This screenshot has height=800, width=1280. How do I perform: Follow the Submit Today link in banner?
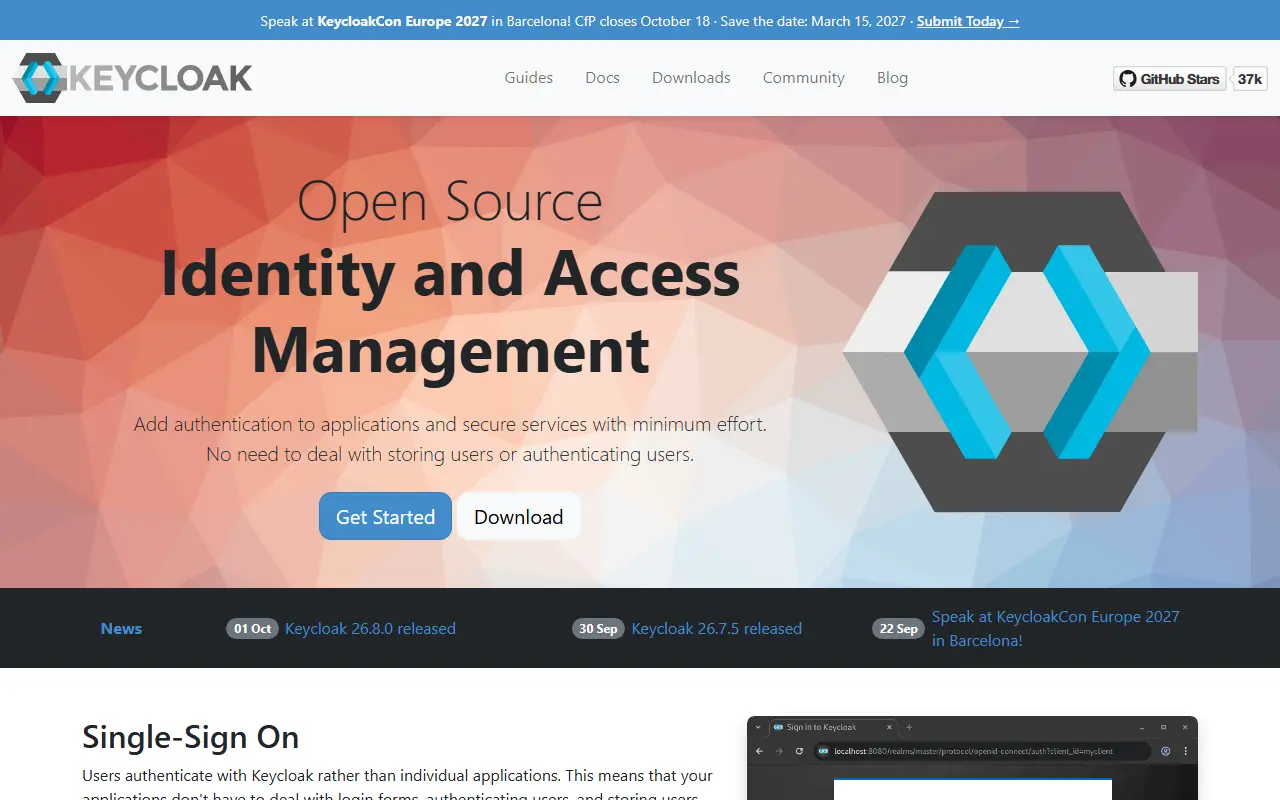968,21
